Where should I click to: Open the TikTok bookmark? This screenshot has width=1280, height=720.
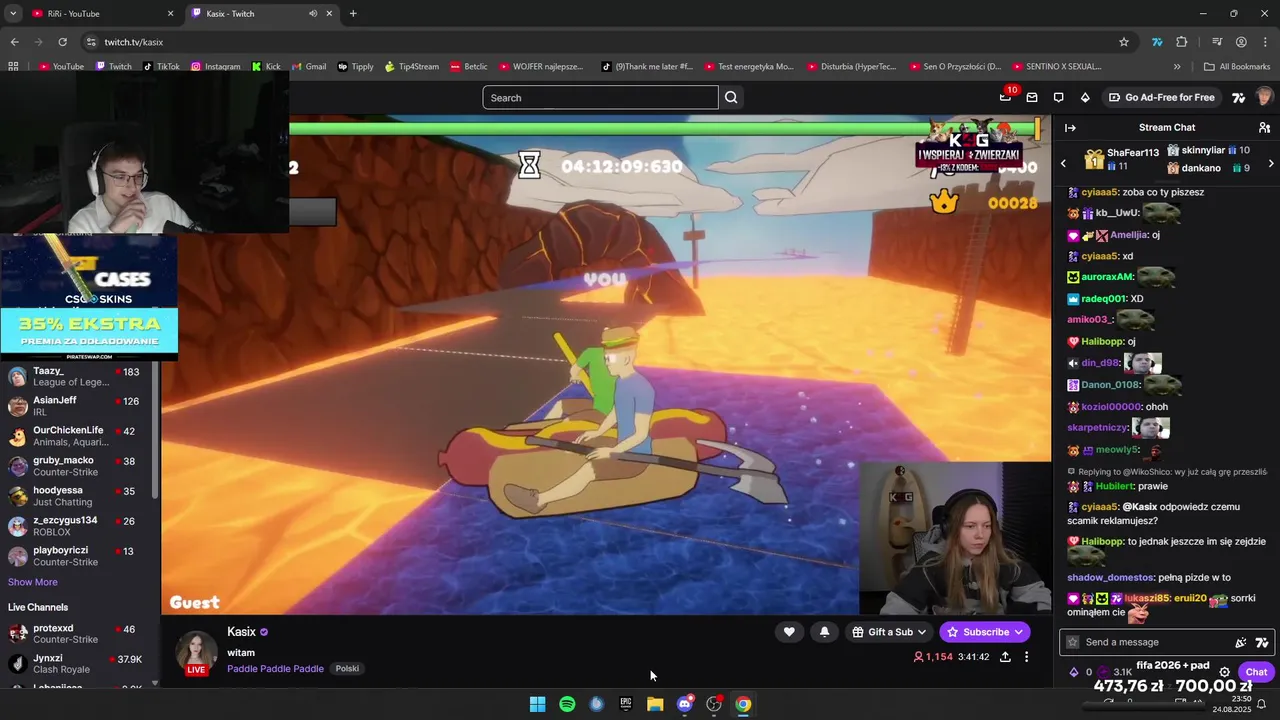(161, 67)
